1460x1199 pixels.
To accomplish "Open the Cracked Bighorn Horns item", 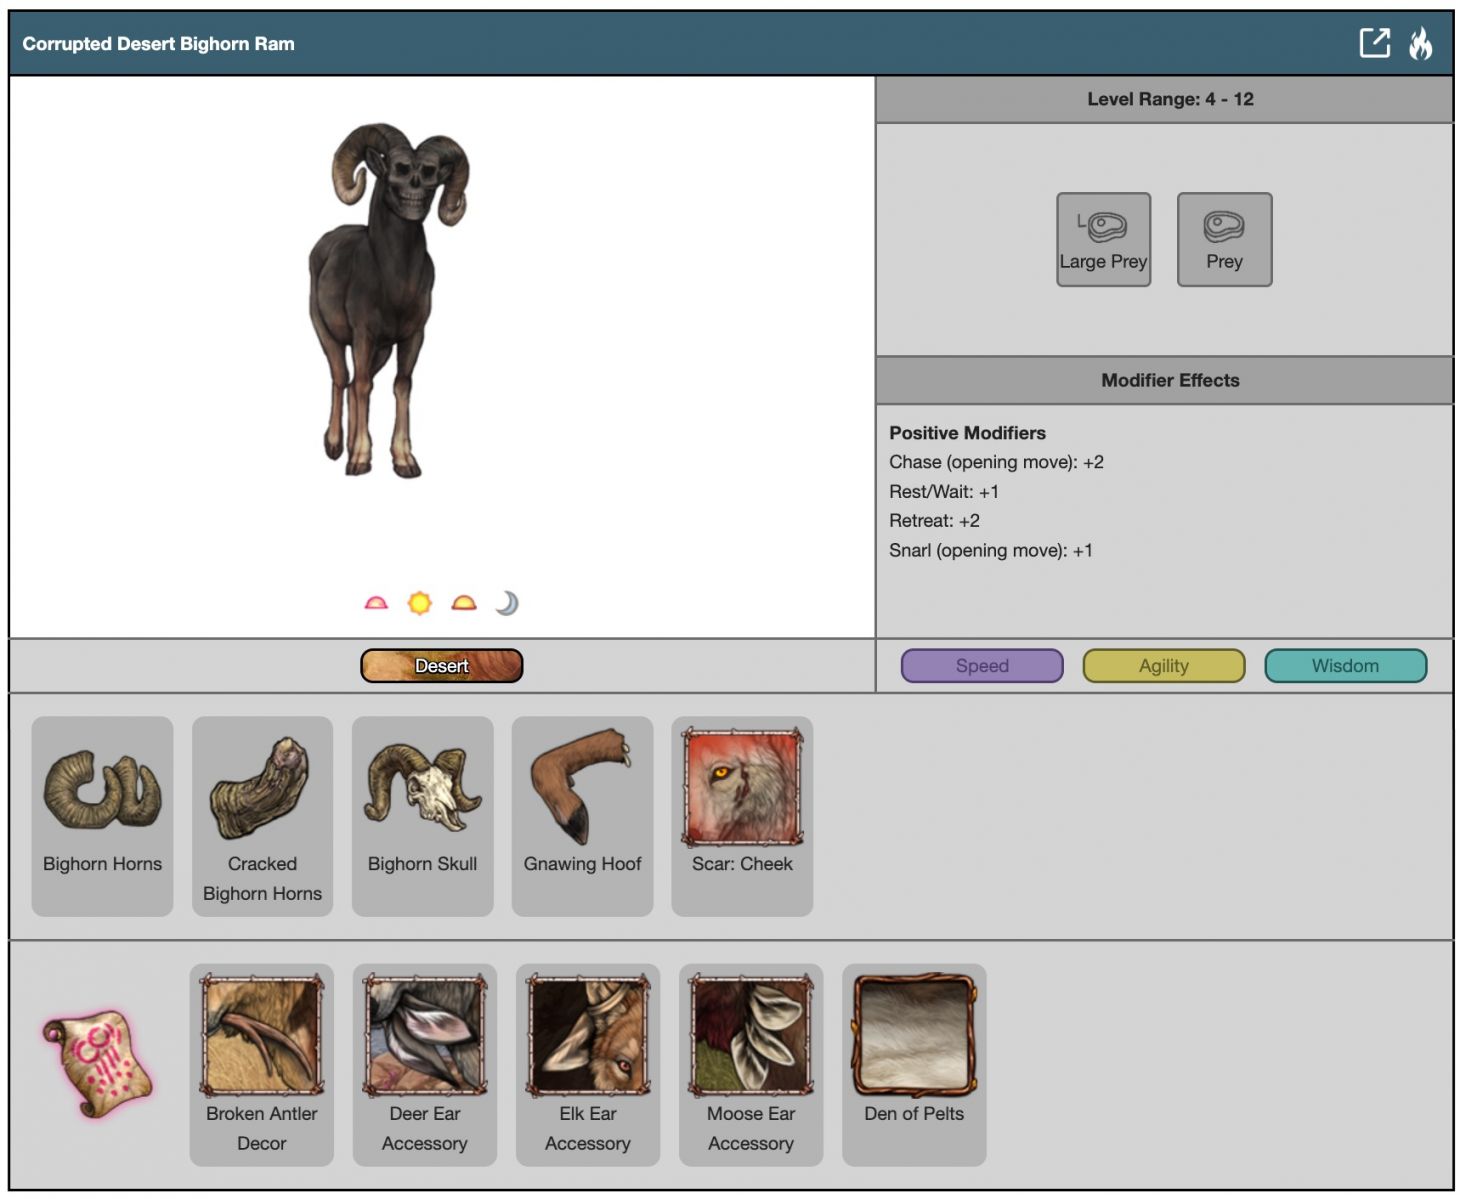I will click(262, 791).
